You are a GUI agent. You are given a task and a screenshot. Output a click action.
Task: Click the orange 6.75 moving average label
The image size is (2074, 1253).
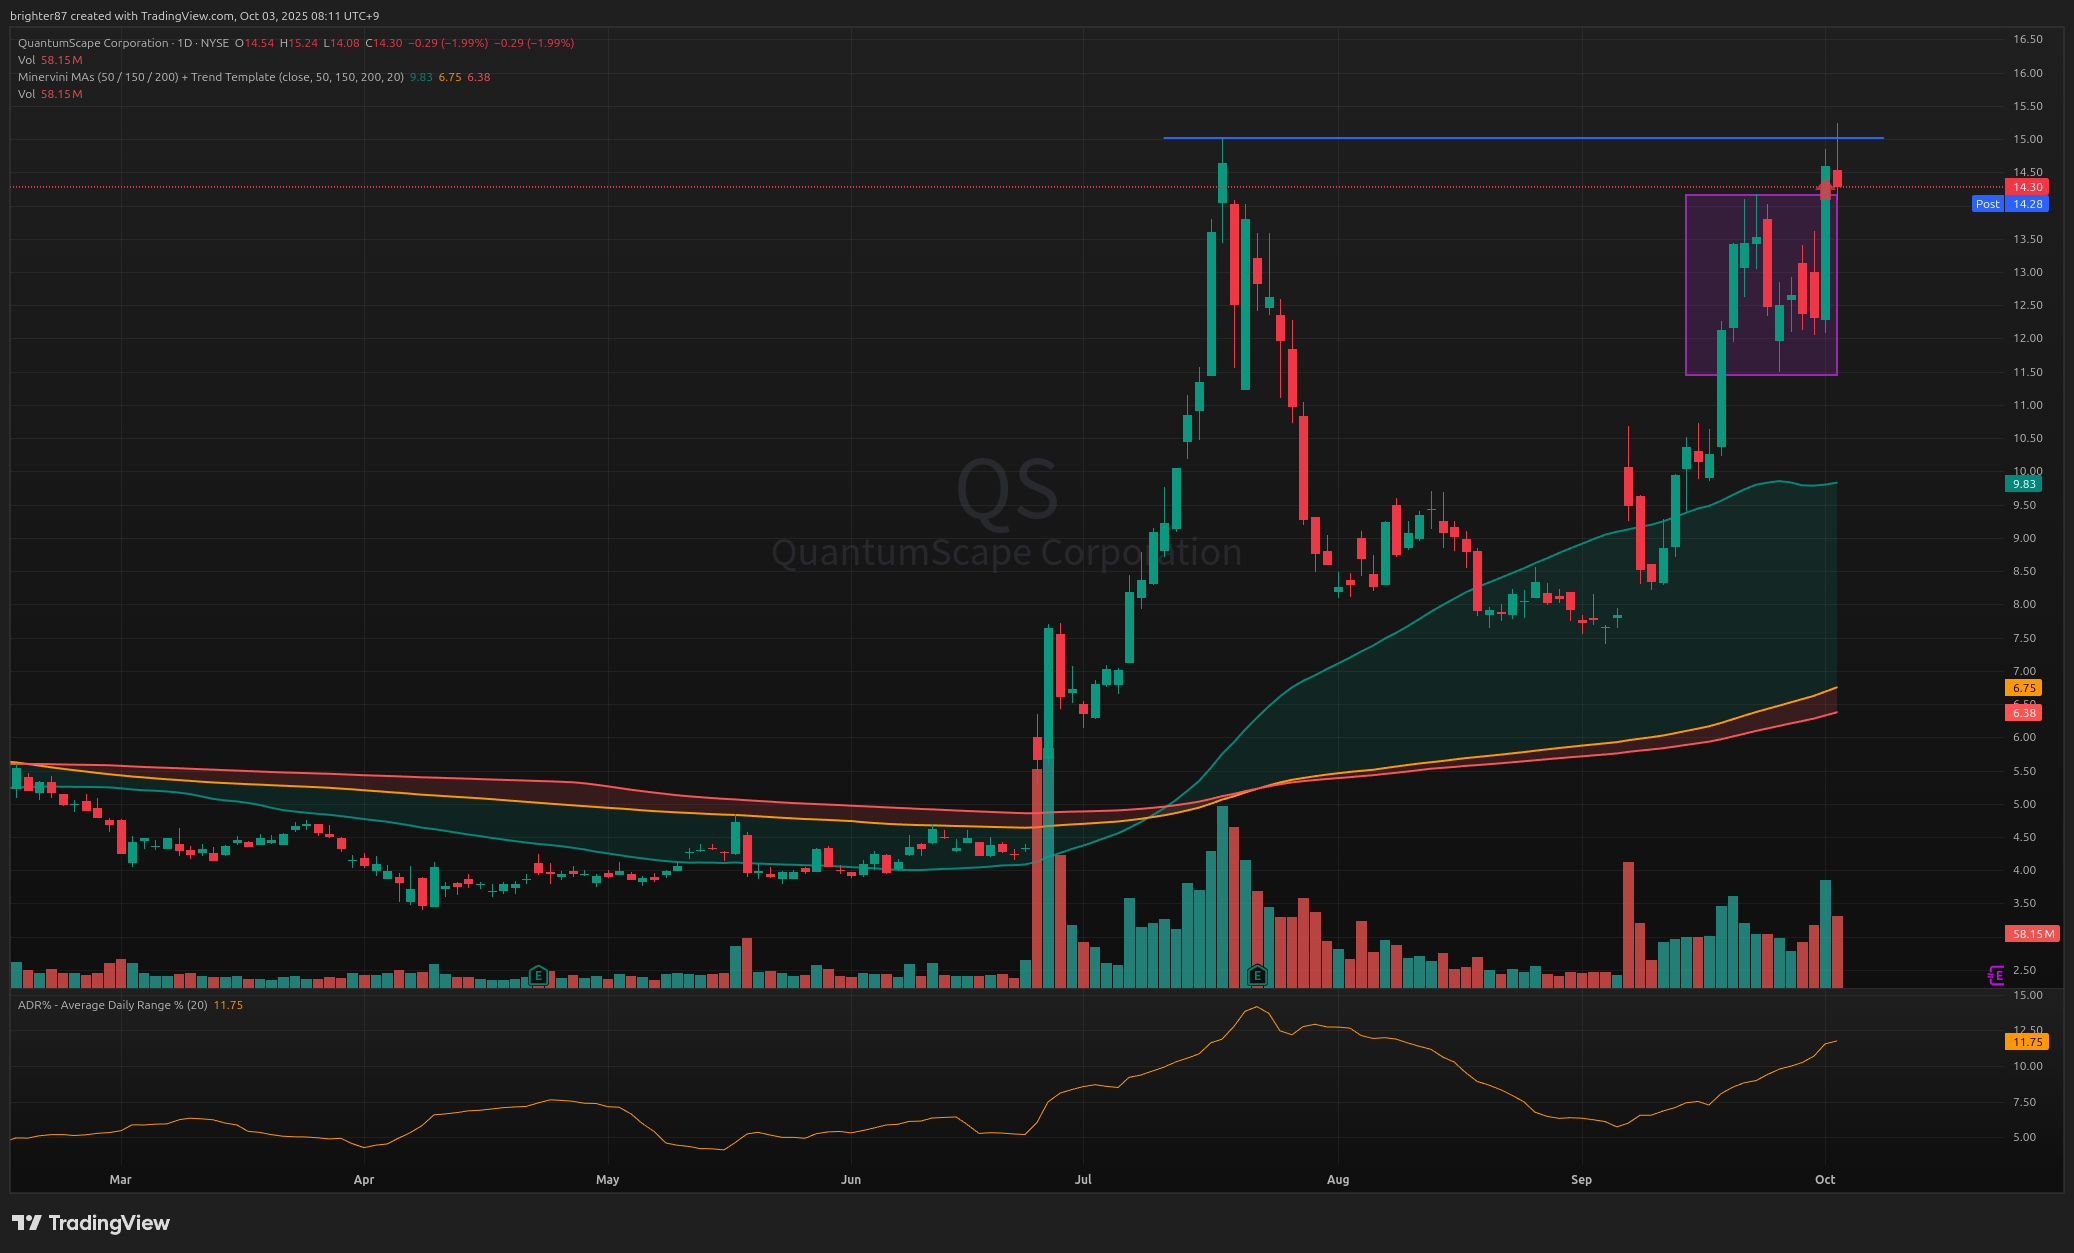2024,688
